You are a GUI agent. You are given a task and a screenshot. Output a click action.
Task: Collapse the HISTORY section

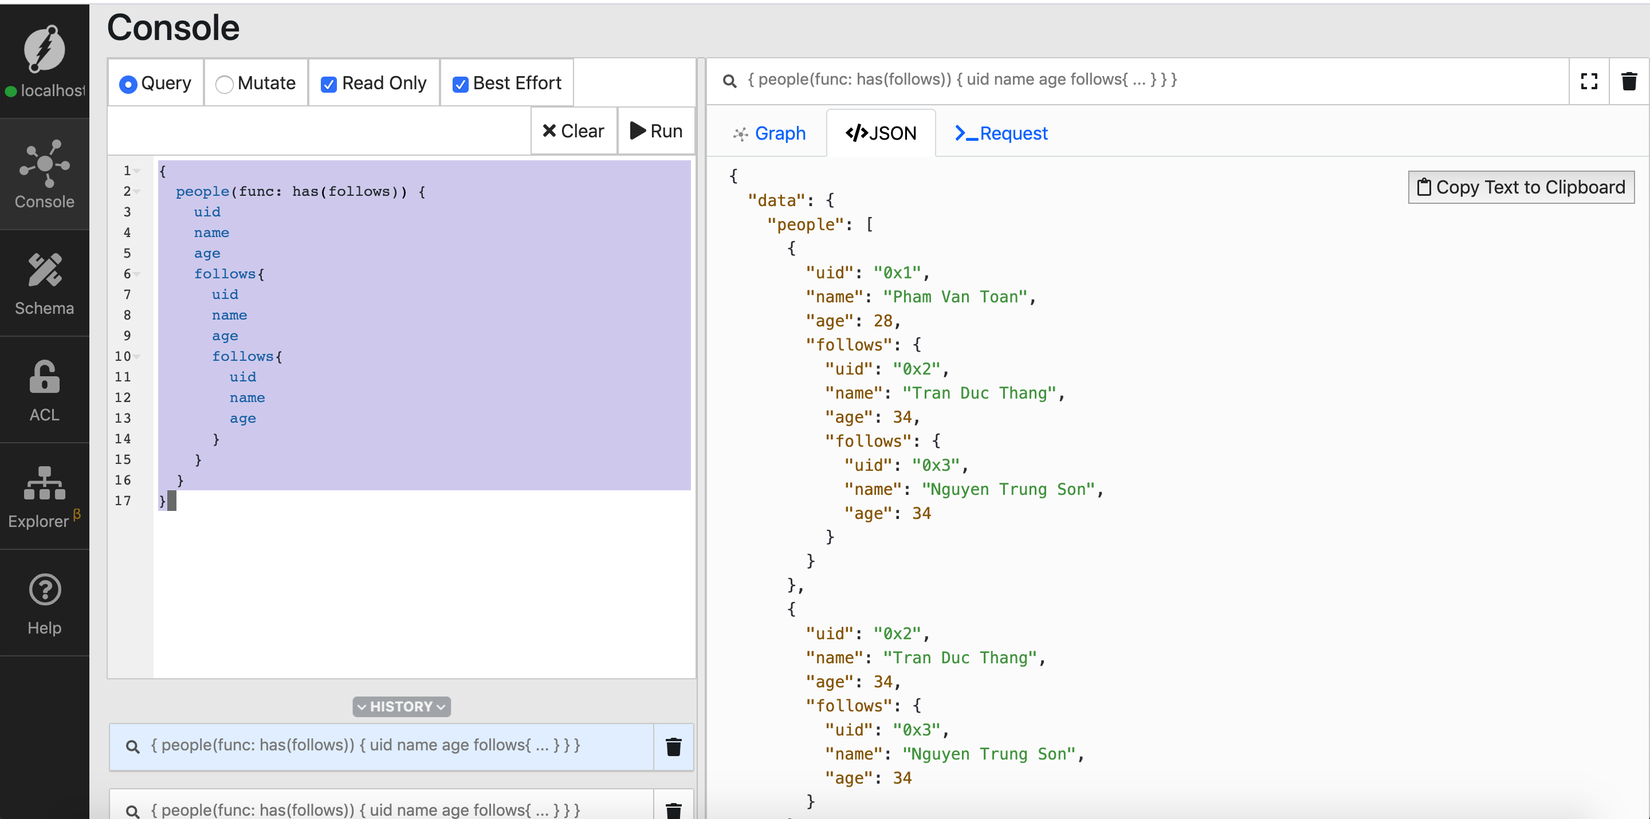(401, 707)
